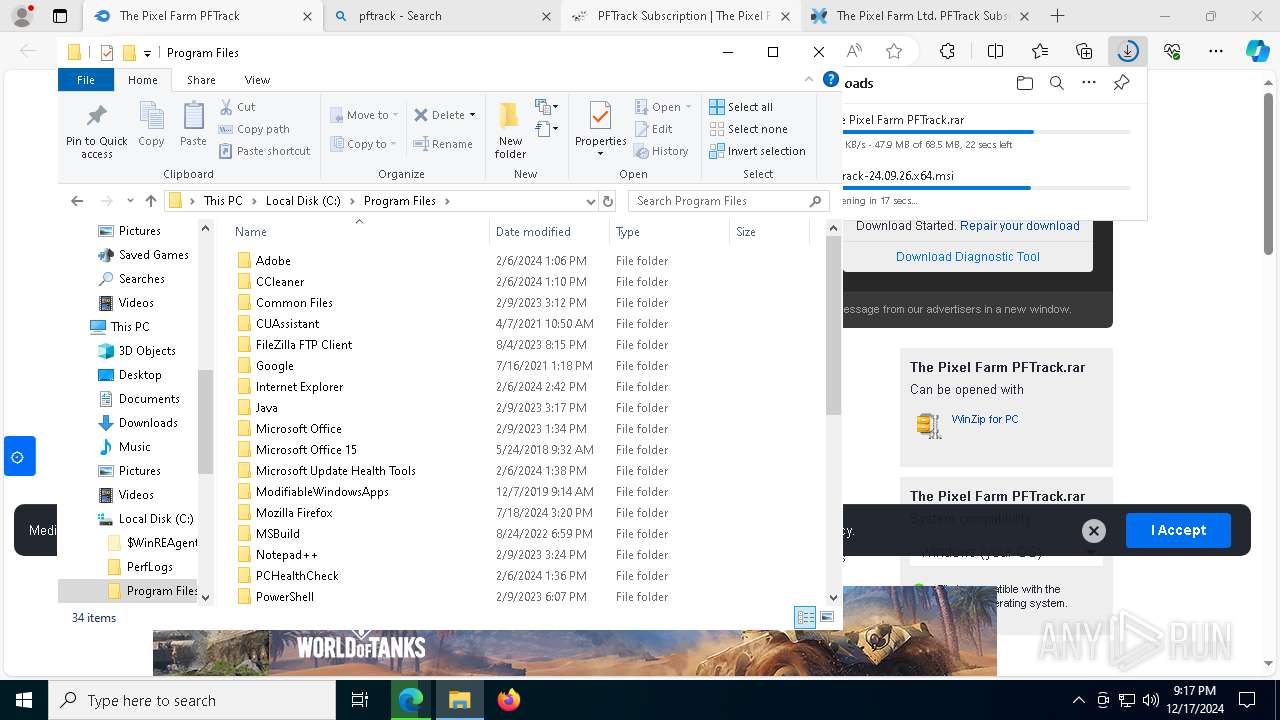
Task: Open Firefox from the taskbar
Action: pos(509,700)
